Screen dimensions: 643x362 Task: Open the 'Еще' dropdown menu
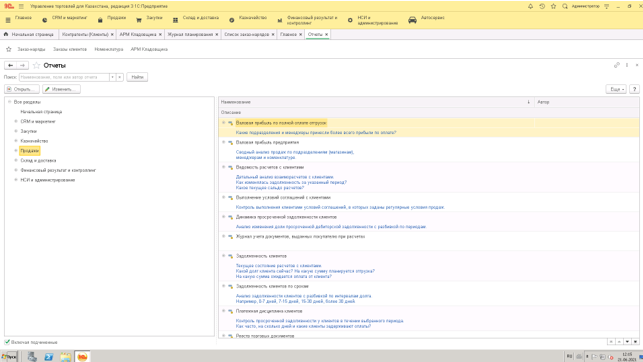tap(616, 89)
